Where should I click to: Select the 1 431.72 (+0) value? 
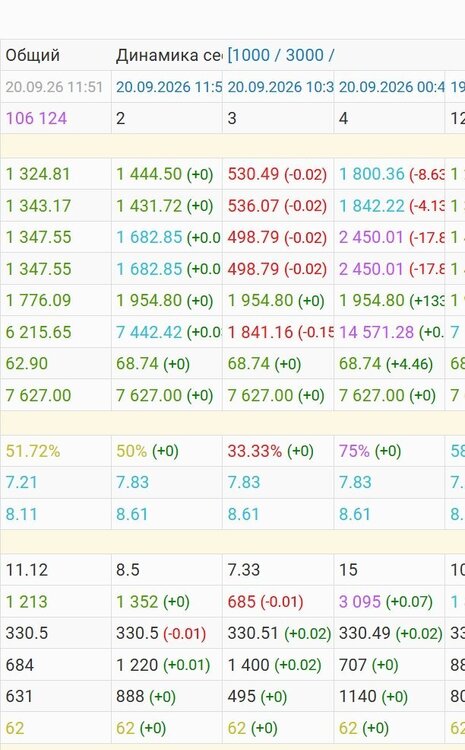pyautogui.click(x=165, y=206)
